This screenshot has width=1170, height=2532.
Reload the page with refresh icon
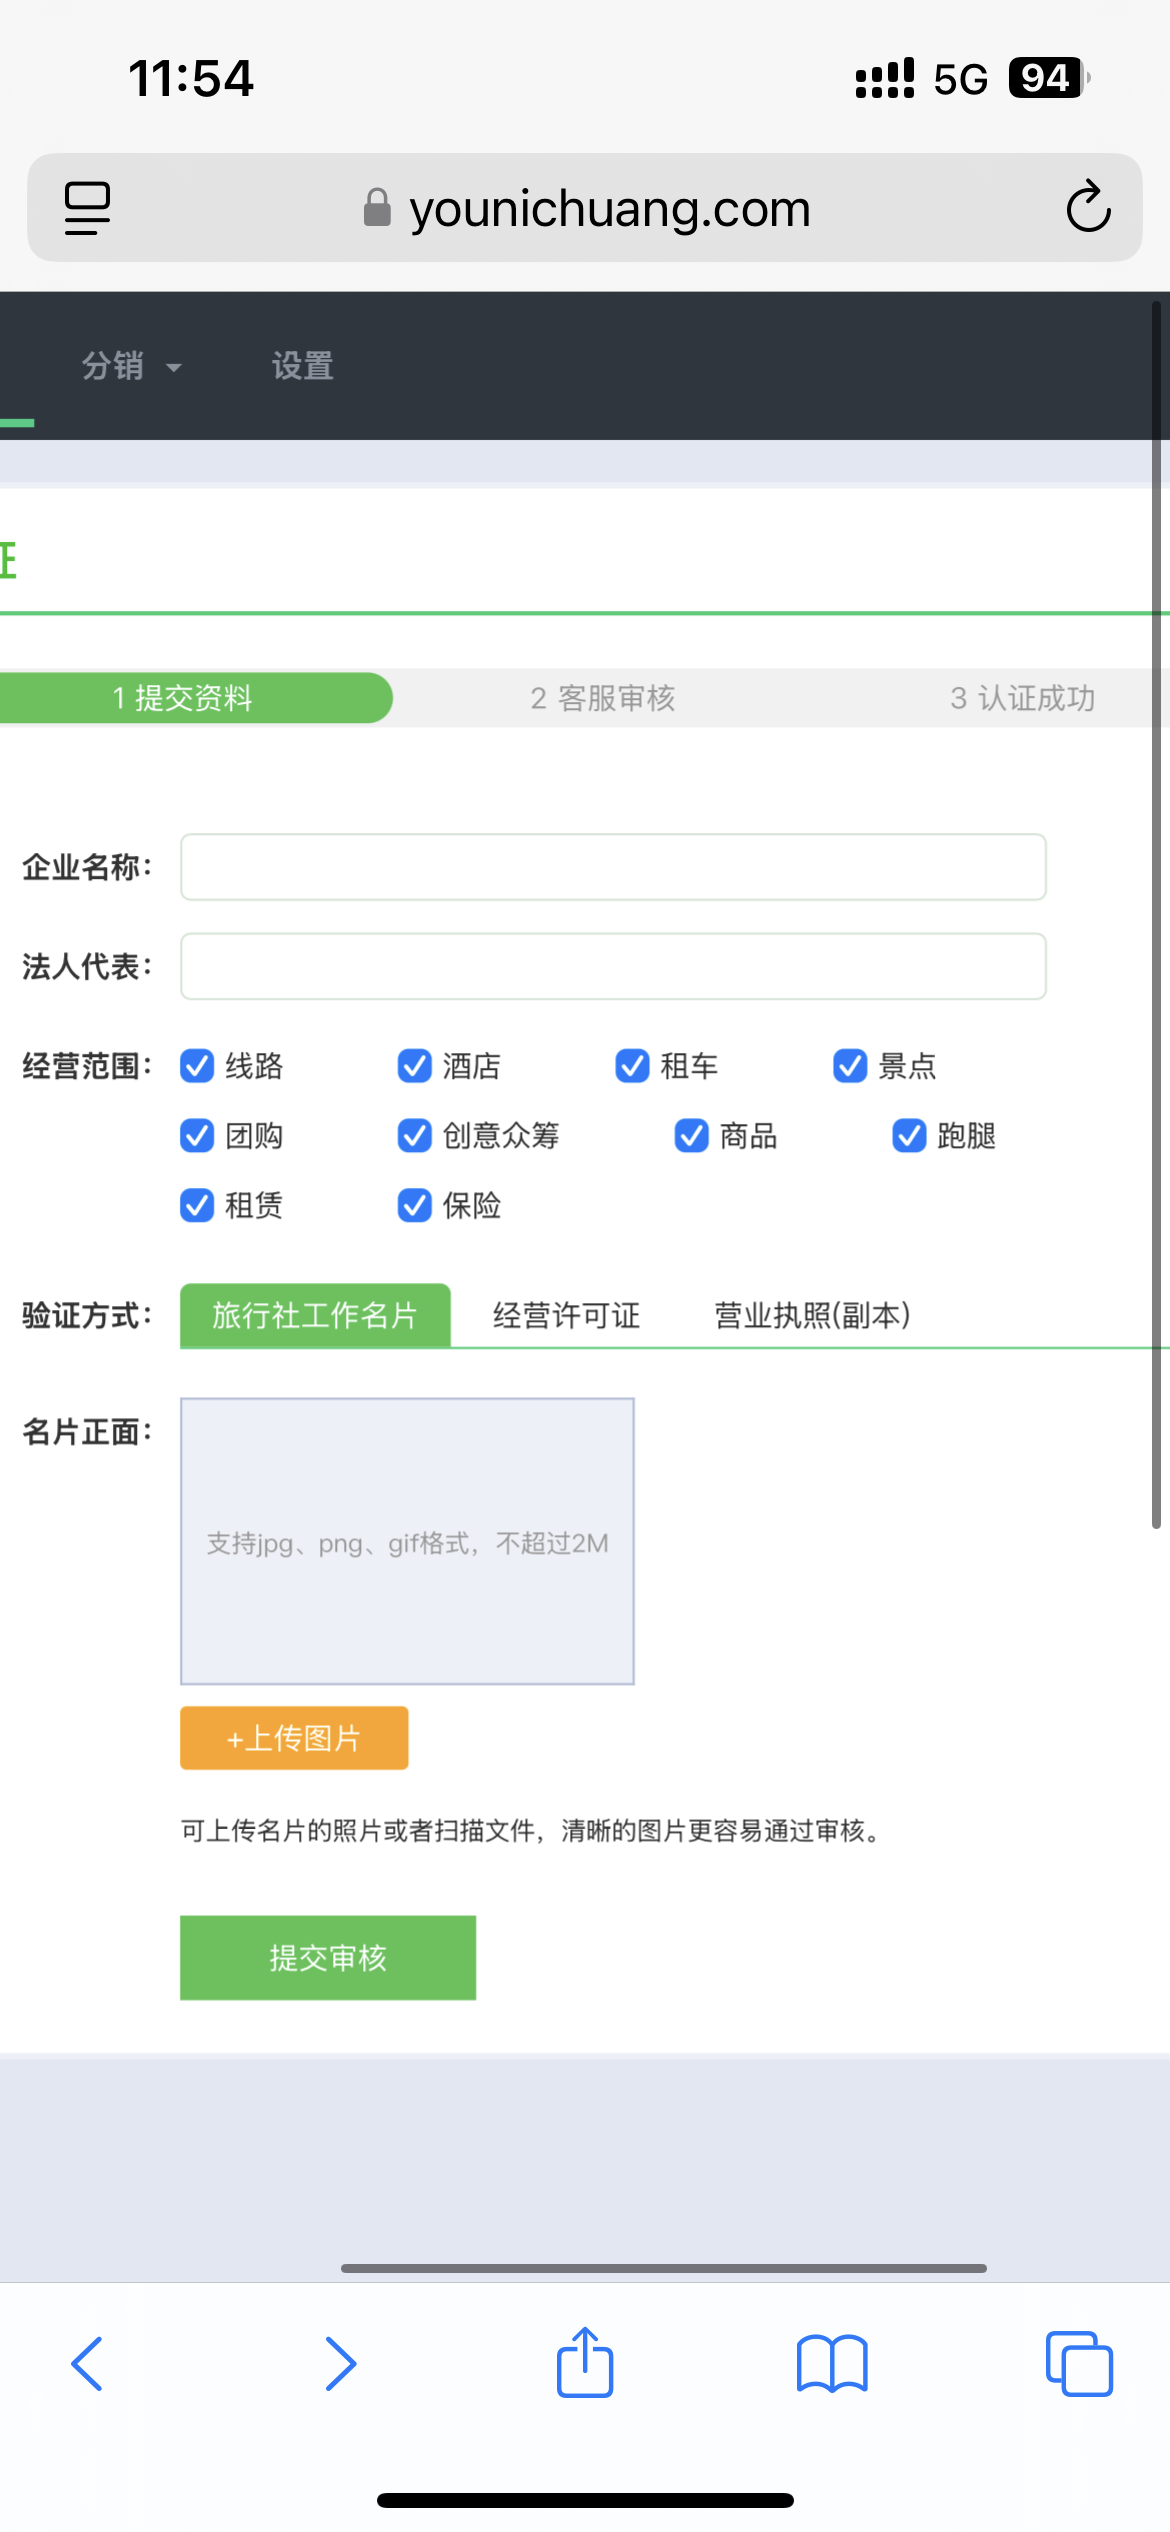point(1088,208)
